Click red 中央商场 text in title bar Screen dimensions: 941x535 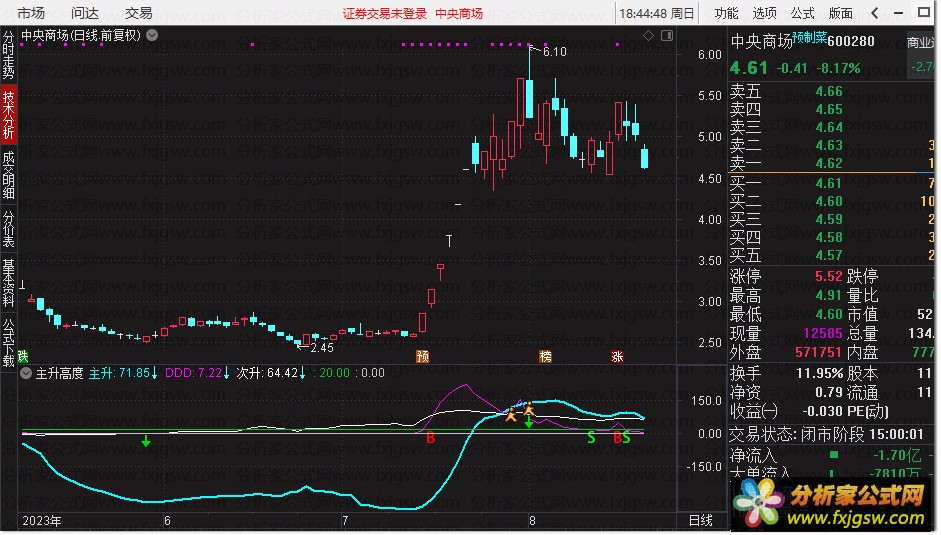click(459, 13)
